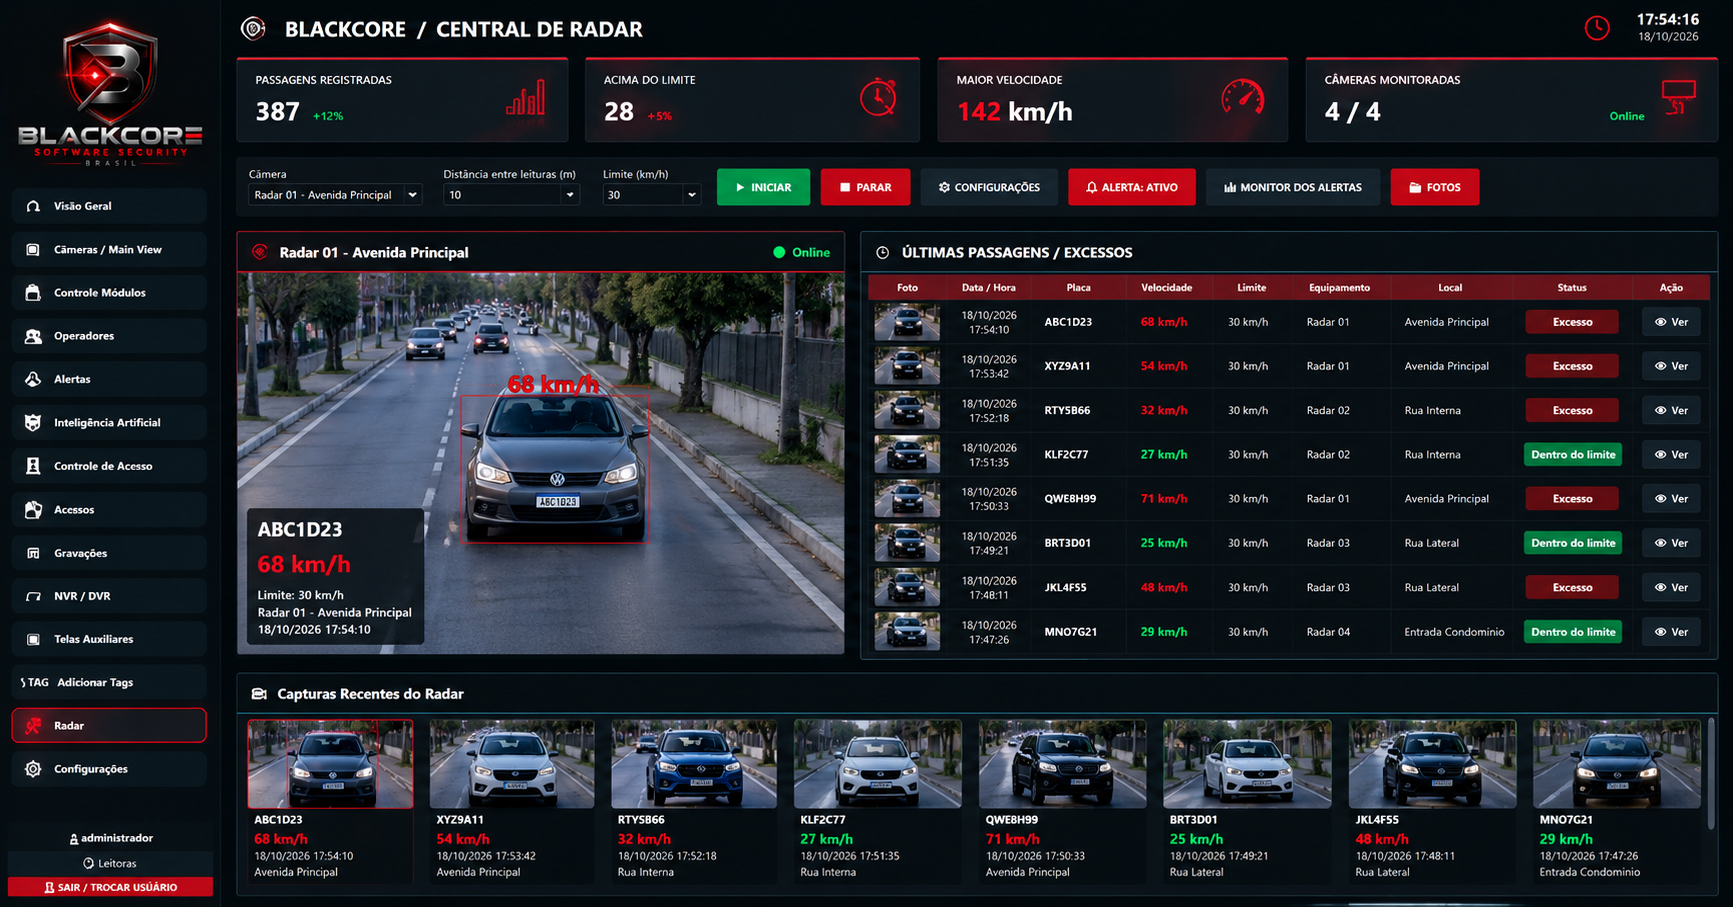1733x907 pixels.
Task: Click the Radar icon in the sidebar
Action: [x=33, y=726]
